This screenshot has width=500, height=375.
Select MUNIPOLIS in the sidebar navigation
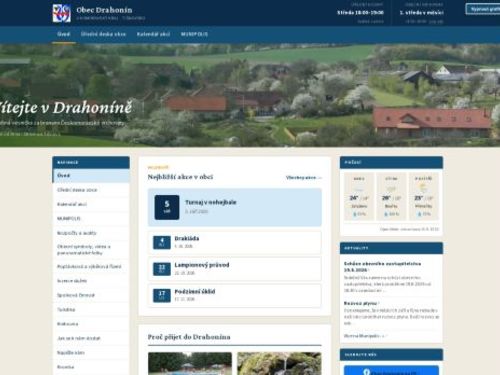click(x=91, y=219)
